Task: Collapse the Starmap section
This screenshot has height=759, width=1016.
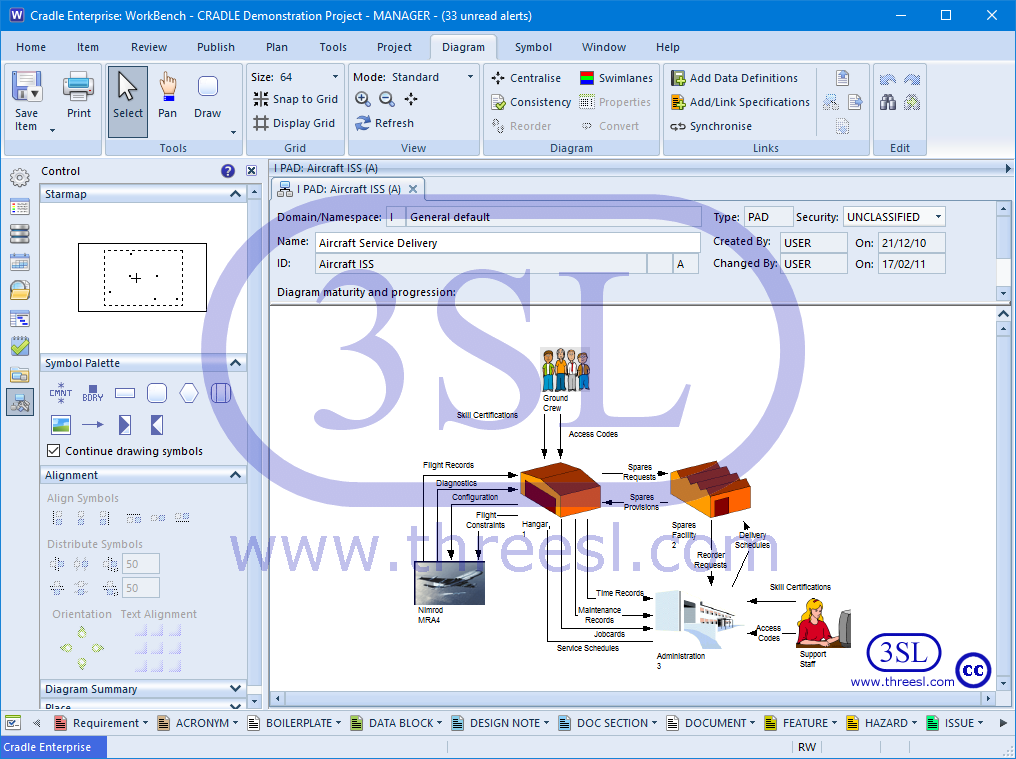Action: point(235,194)
